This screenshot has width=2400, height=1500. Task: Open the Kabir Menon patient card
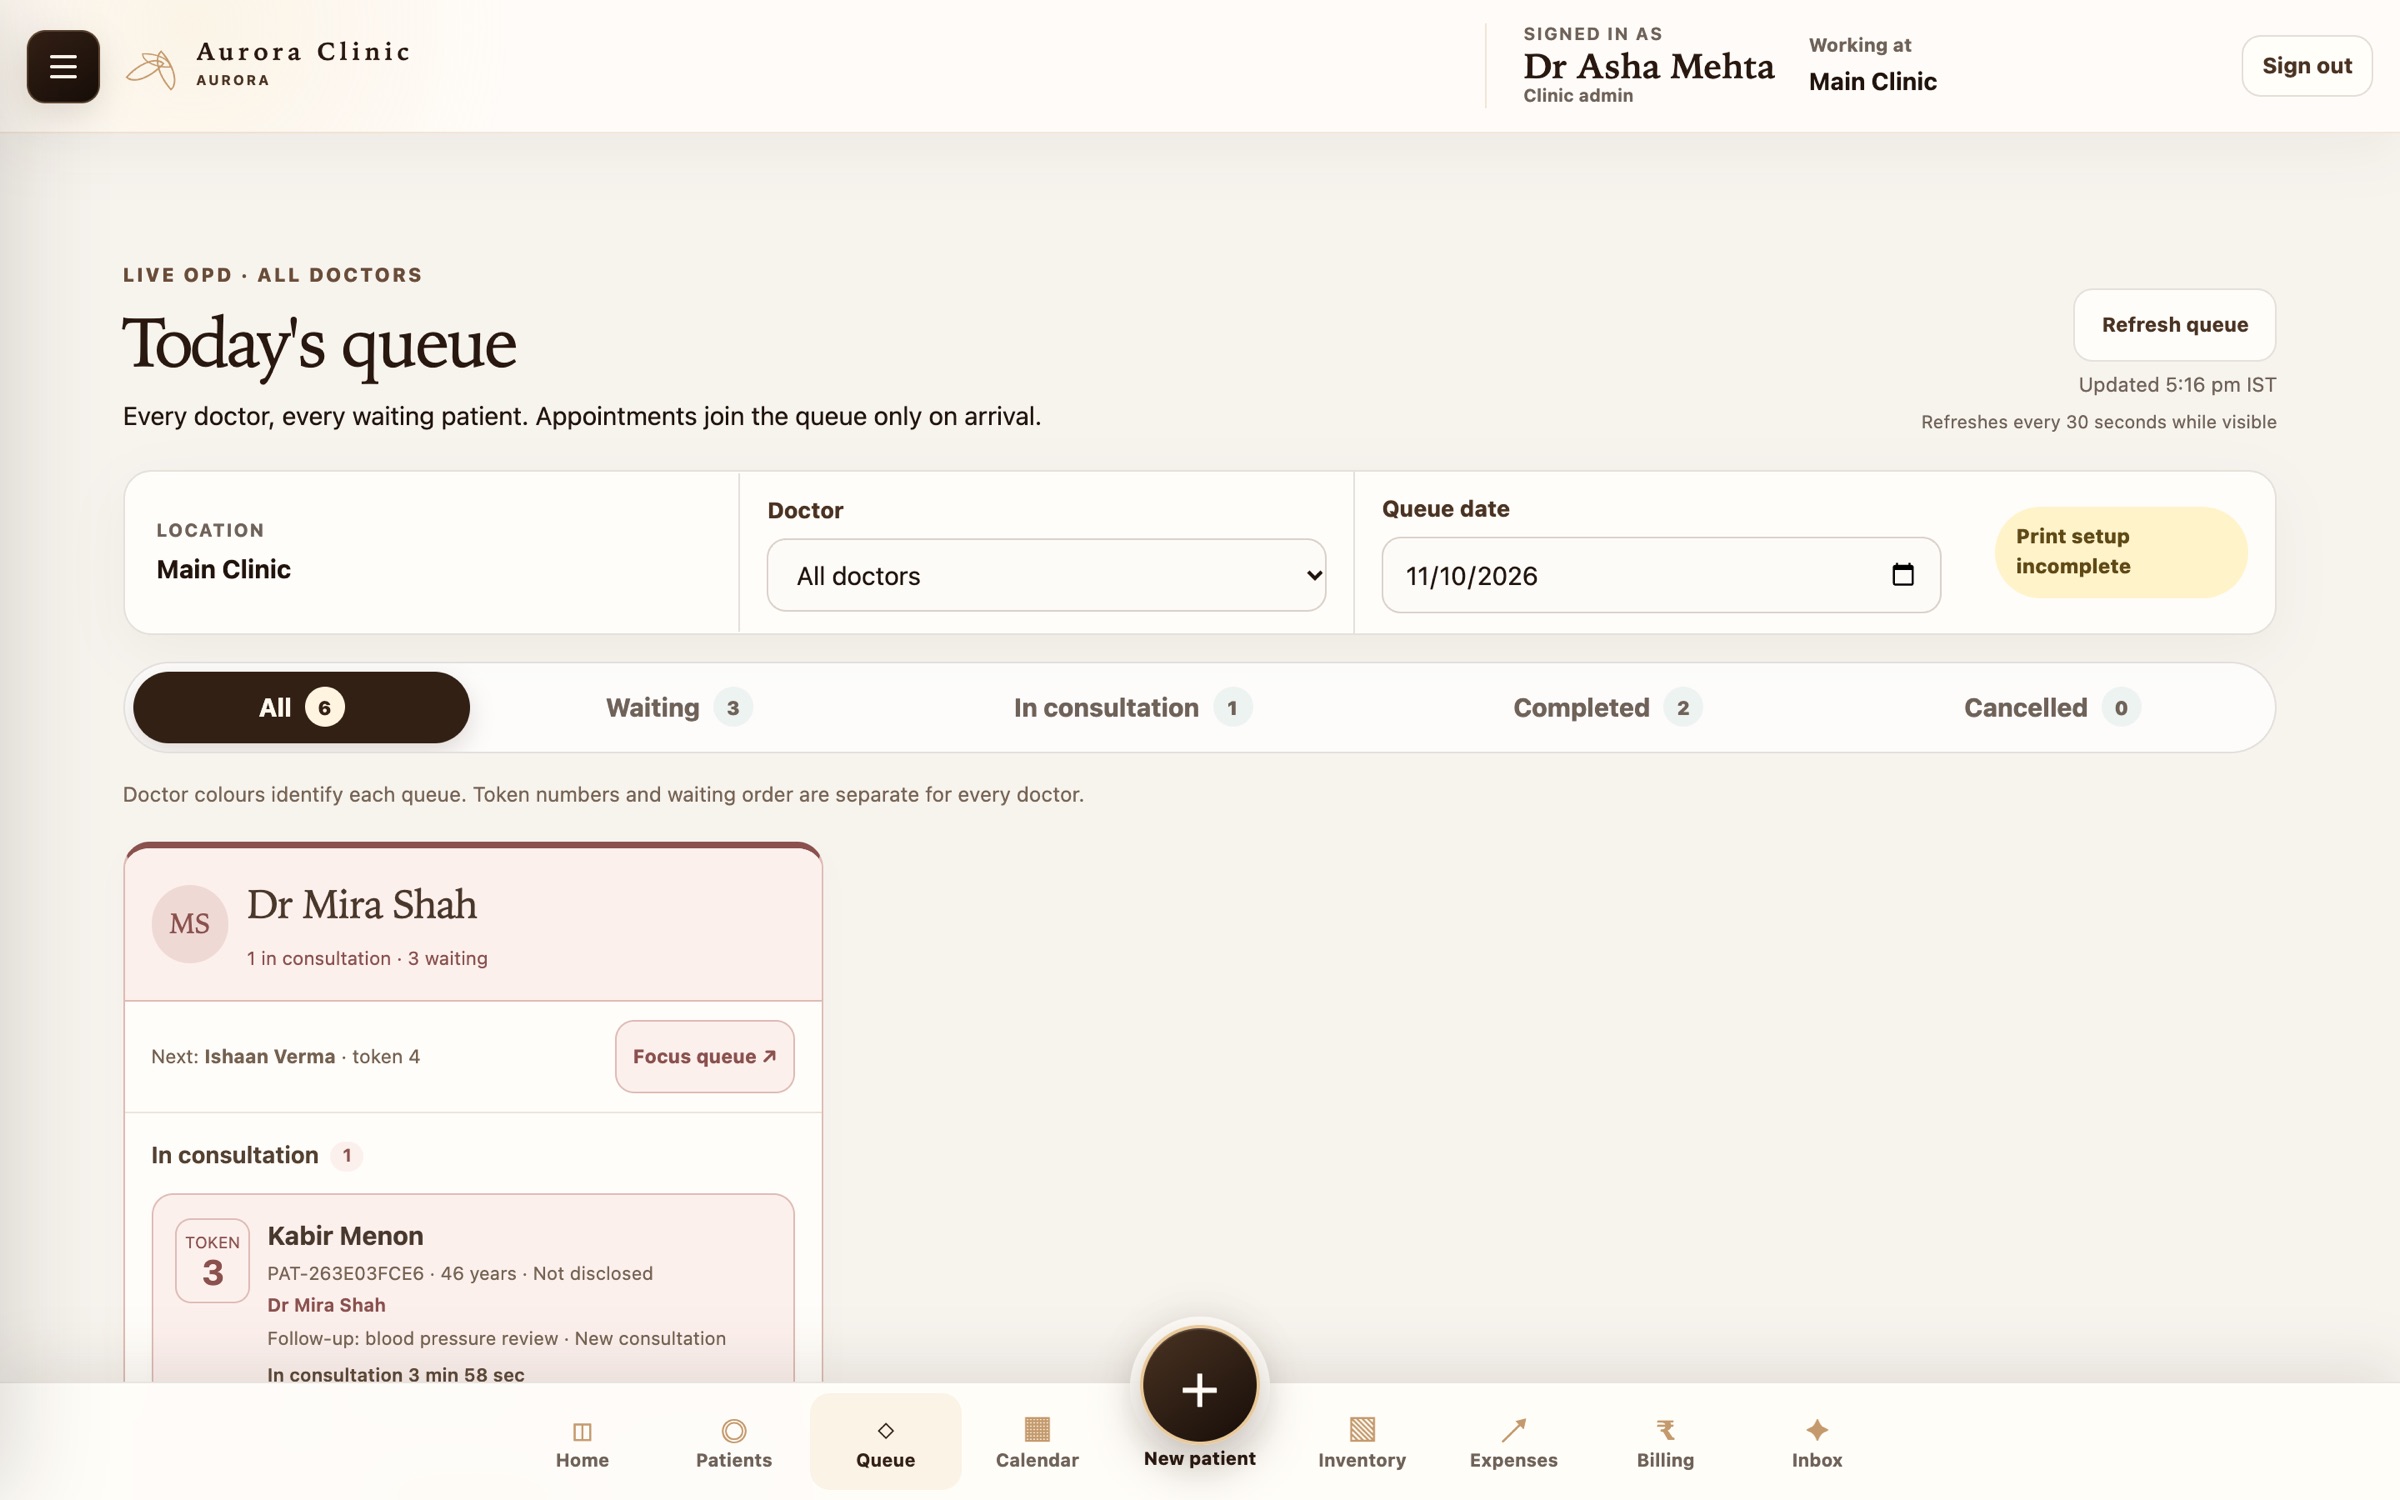pos(473,1290)
